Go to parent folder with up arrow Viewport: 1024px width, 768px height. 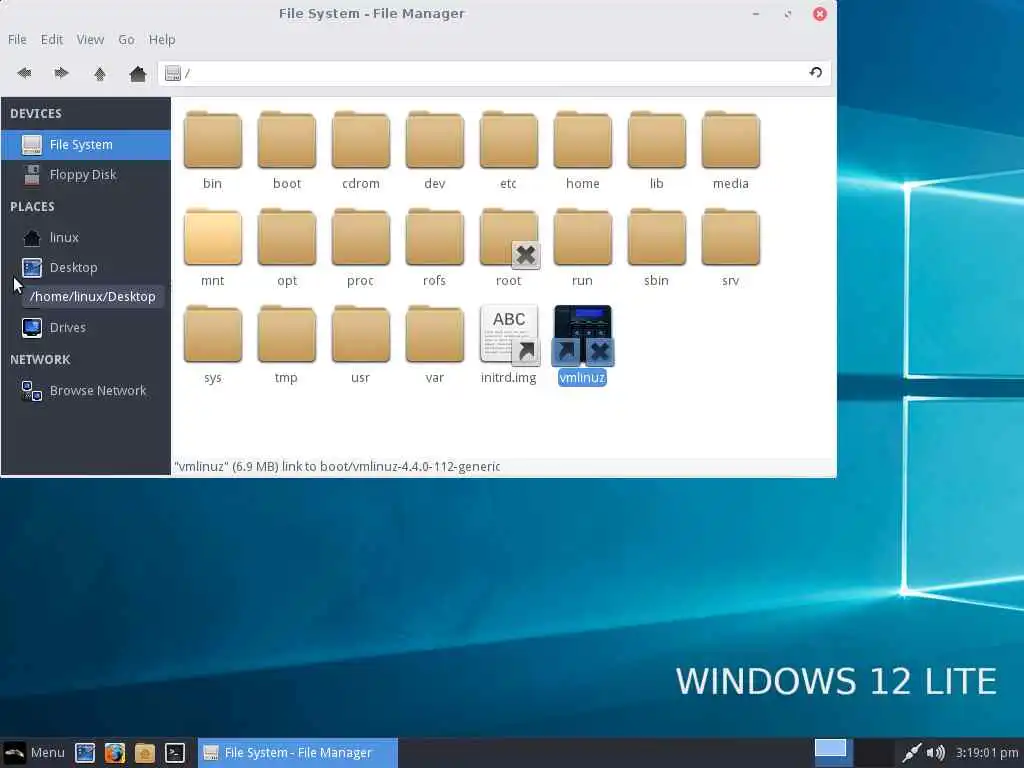click(99, 73)
